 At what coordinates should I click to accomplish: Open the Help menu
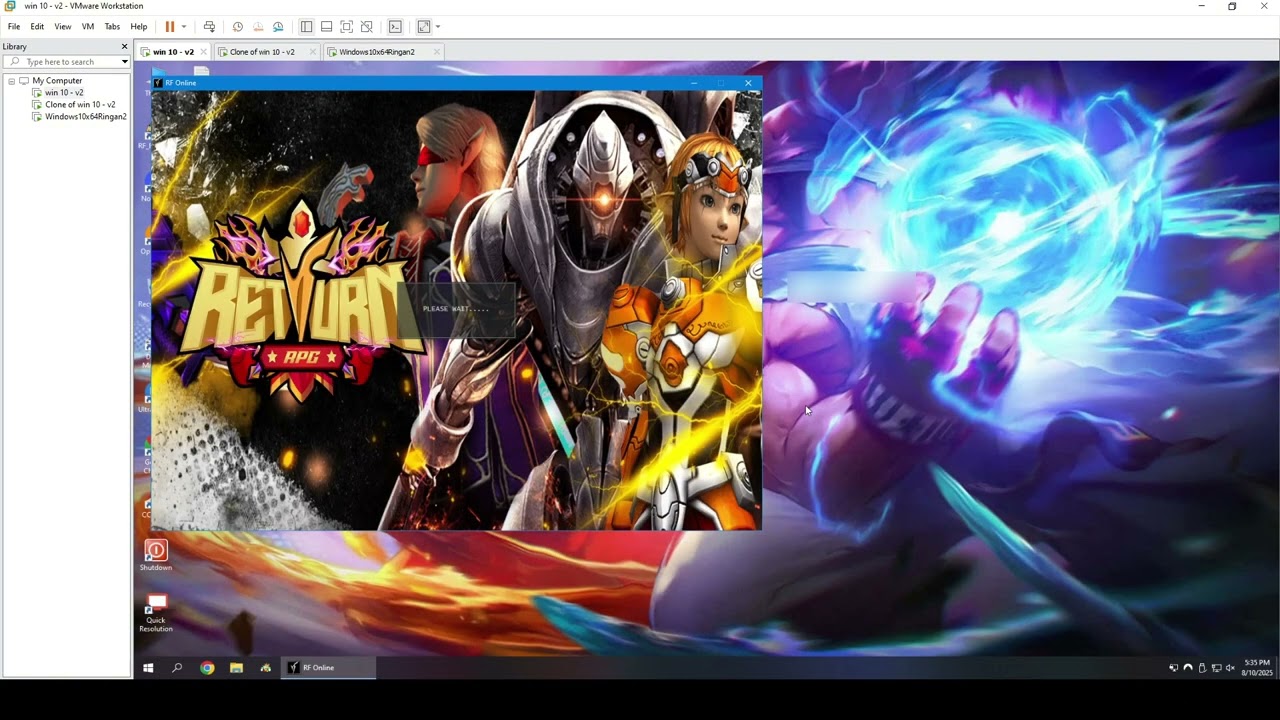click(x=139, y=27)
